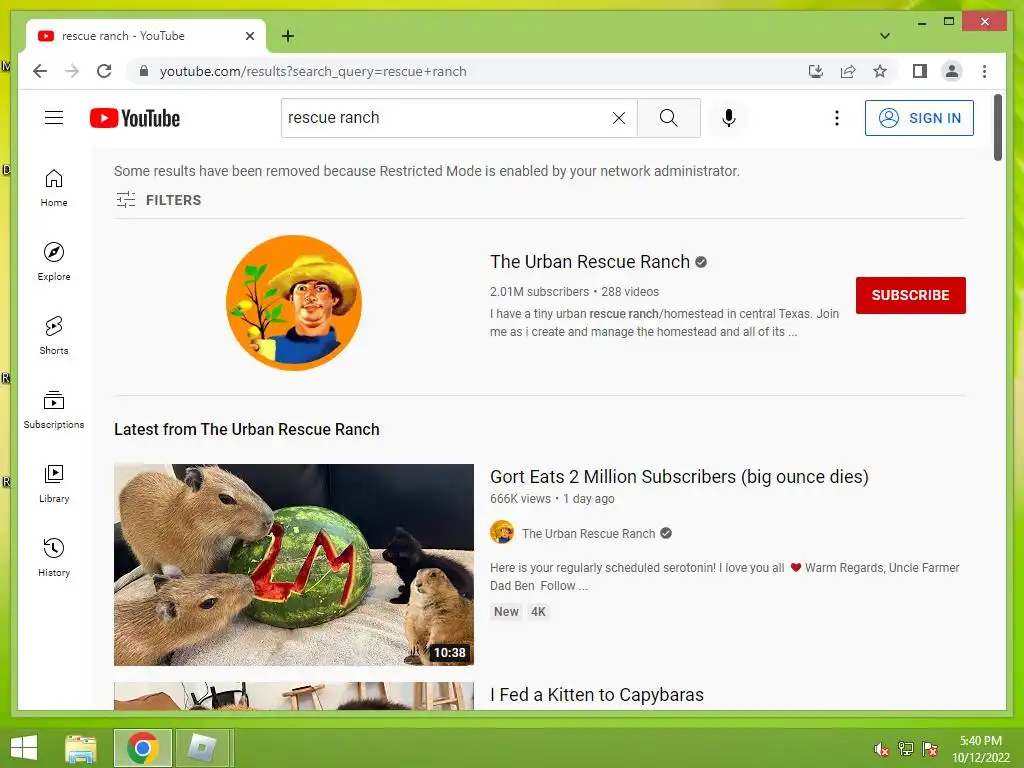Go back with the browser back arrow

(40, 71)
